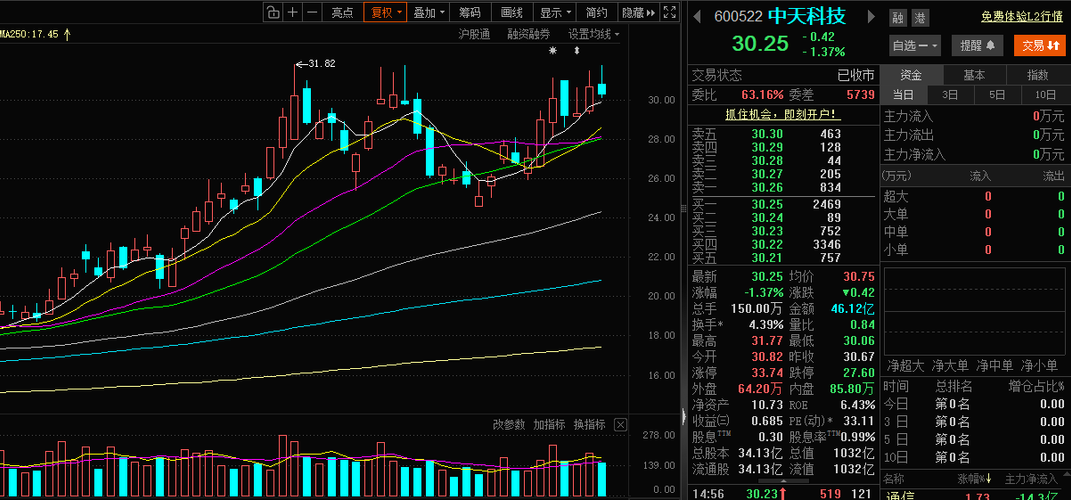The image size is (1071, 500).
Task: Click 换指标 to change indicator
Action: (589, 424)
